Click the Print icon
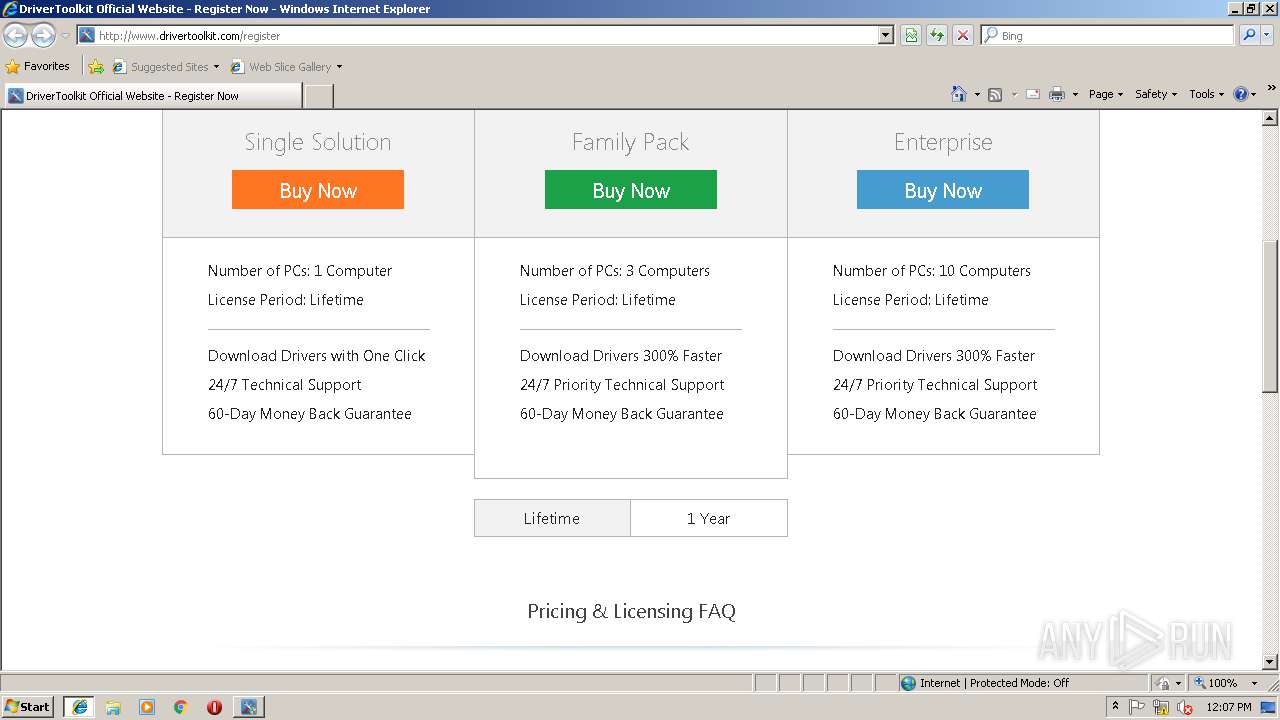Viewport: 1280px width, 720px height. (x=1057, y=94)
